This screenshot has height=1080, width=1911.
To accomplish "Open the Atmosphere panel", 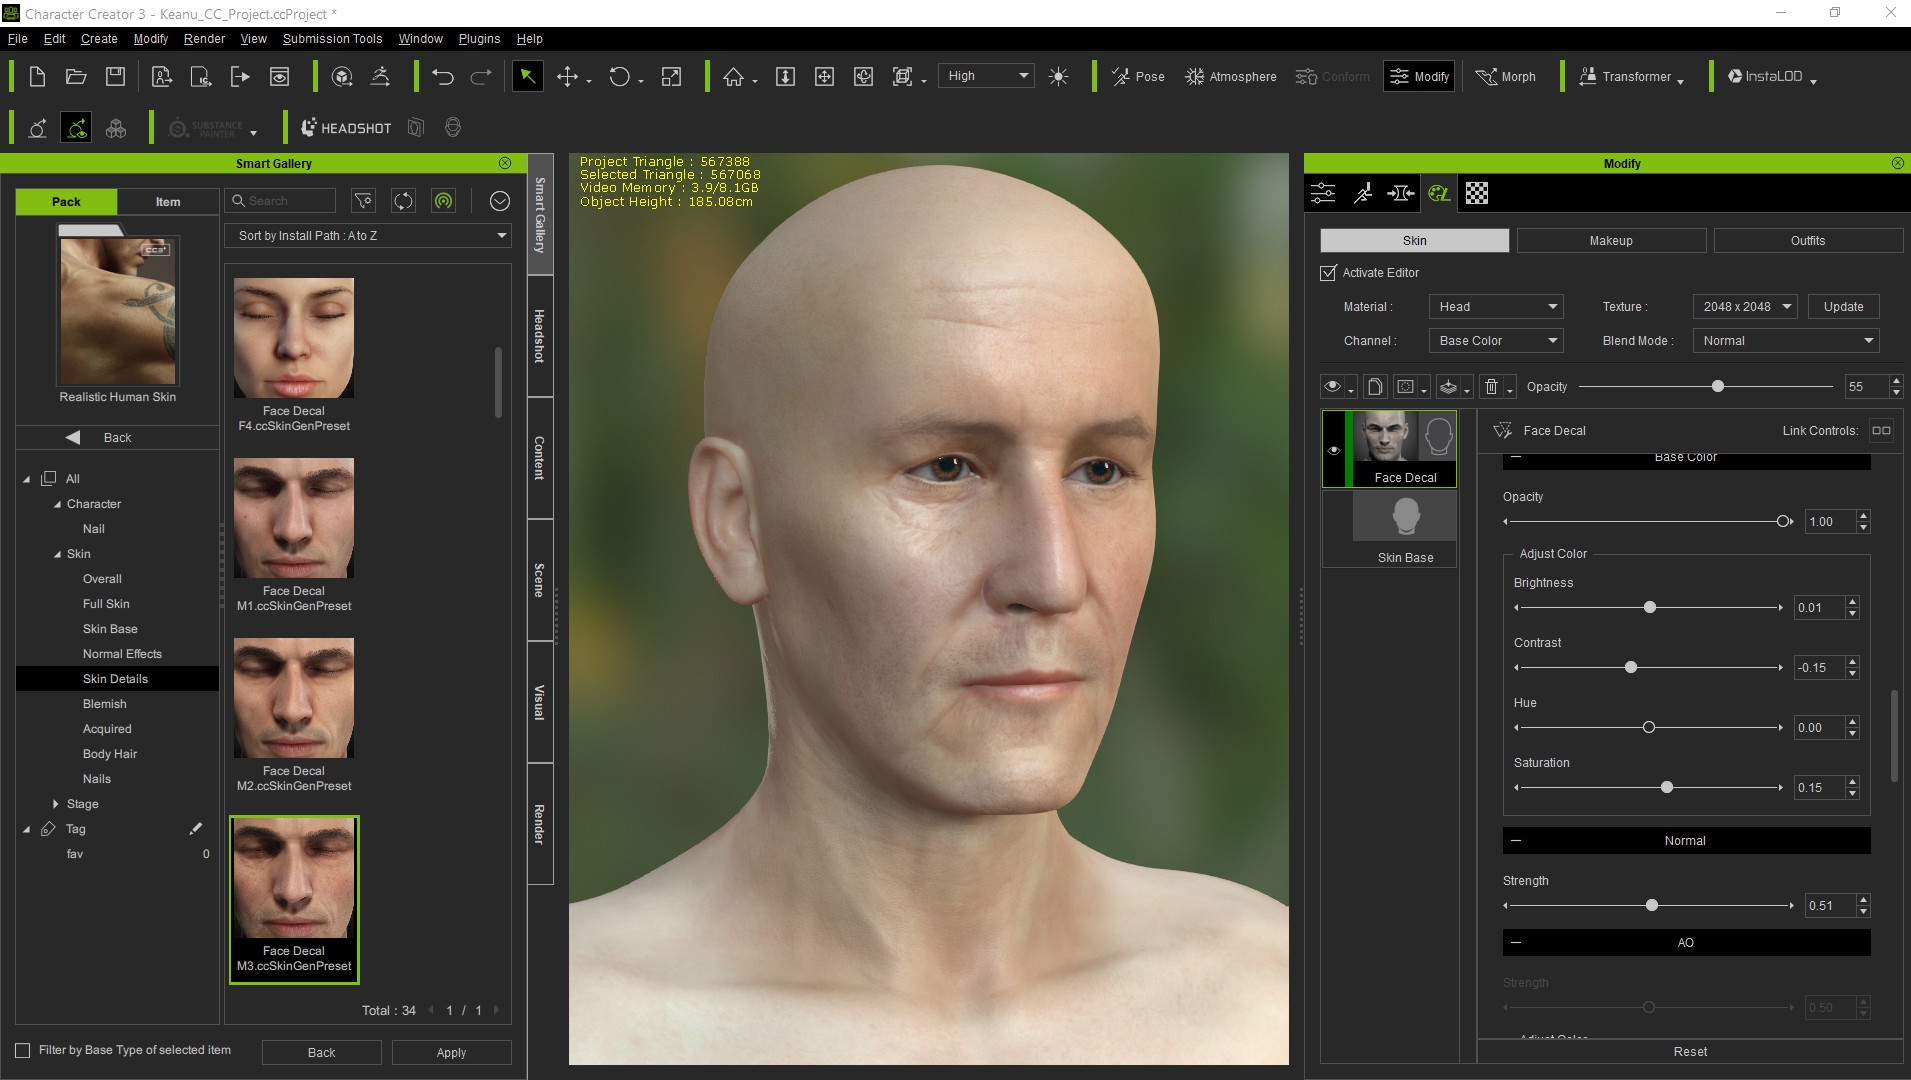I will point(1231,77).
